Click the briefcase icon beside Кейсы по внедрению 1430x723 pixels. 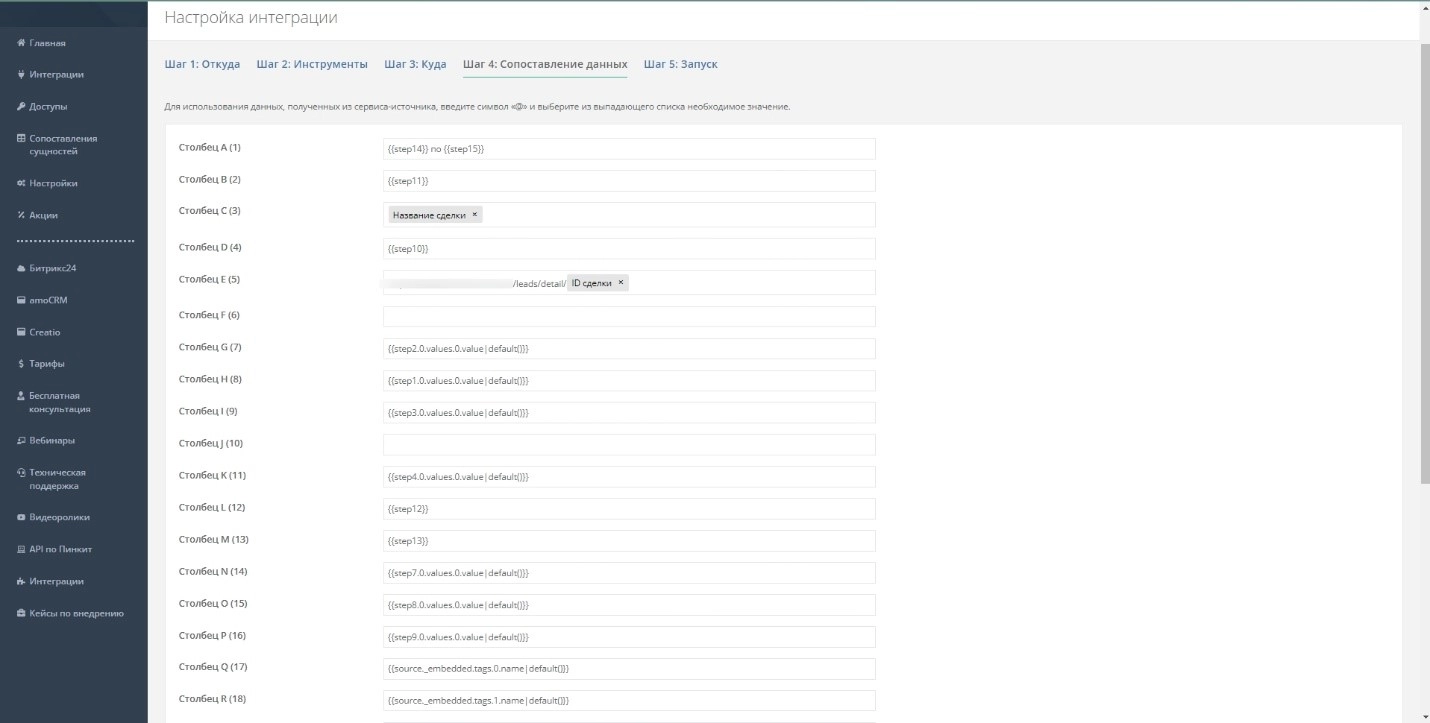tap(21, 613)
